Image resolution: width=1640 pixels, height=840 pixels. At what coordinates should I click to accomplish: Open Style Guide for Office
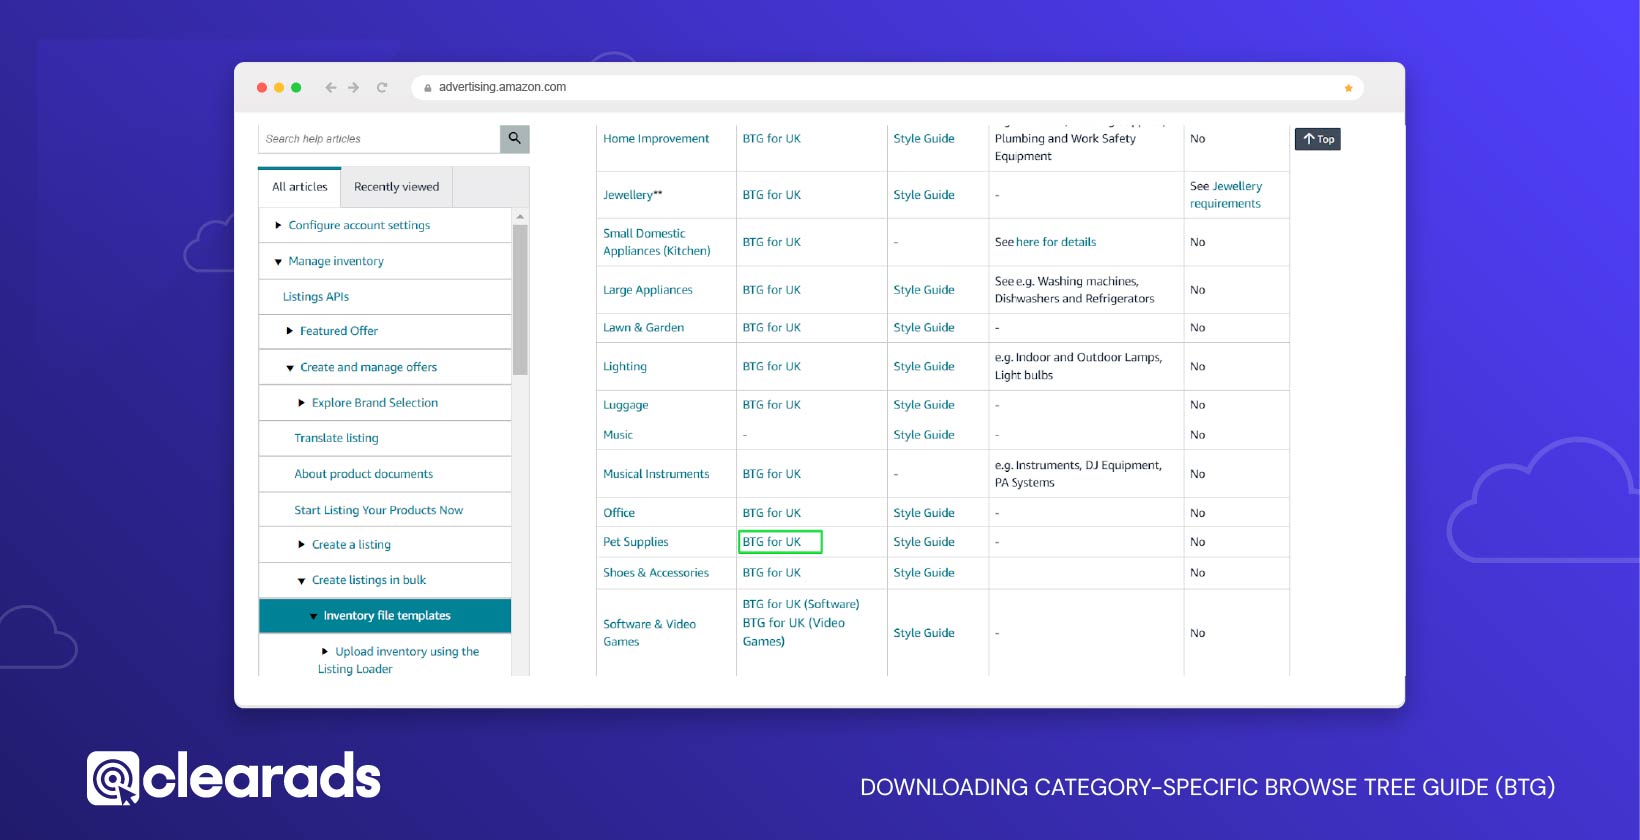coord(924,513)
